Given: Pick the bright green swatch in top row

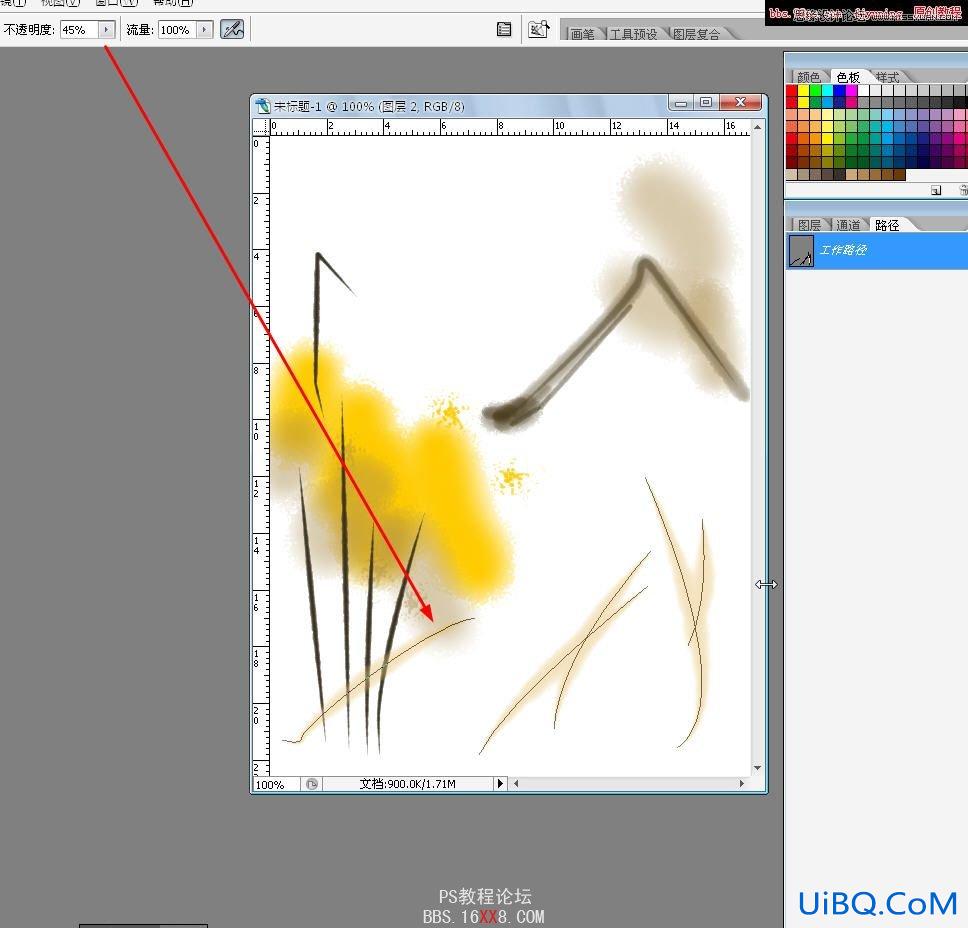Looking at the screenshot, I should 816,90.
